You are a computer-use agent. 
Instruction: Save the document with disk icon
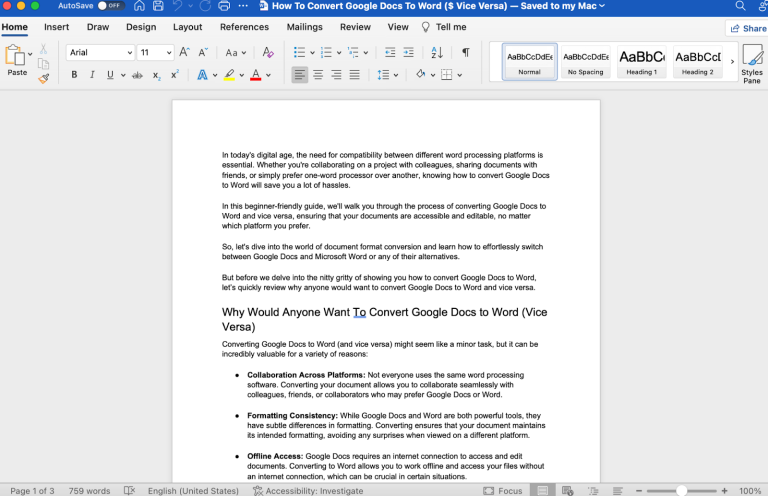click(158, 6)
